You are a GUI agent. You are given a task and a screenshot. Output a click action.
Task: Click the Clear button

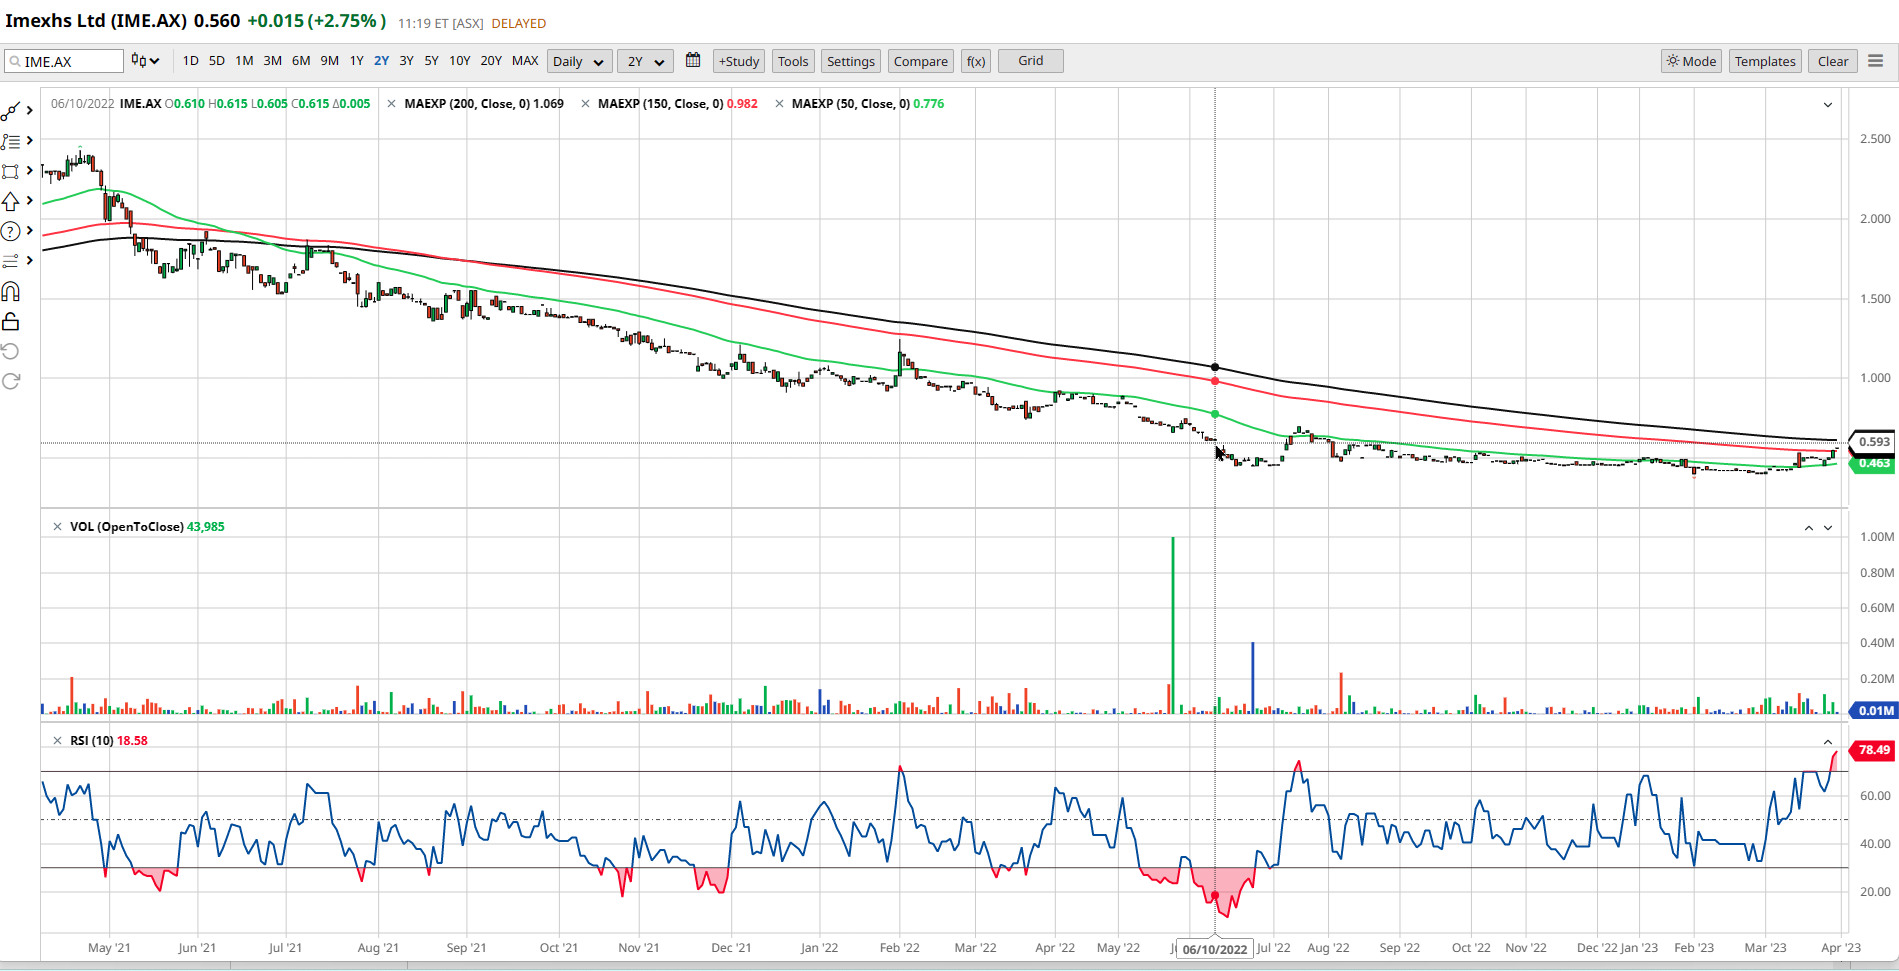pyautogui.click(x=1833, y=62)
